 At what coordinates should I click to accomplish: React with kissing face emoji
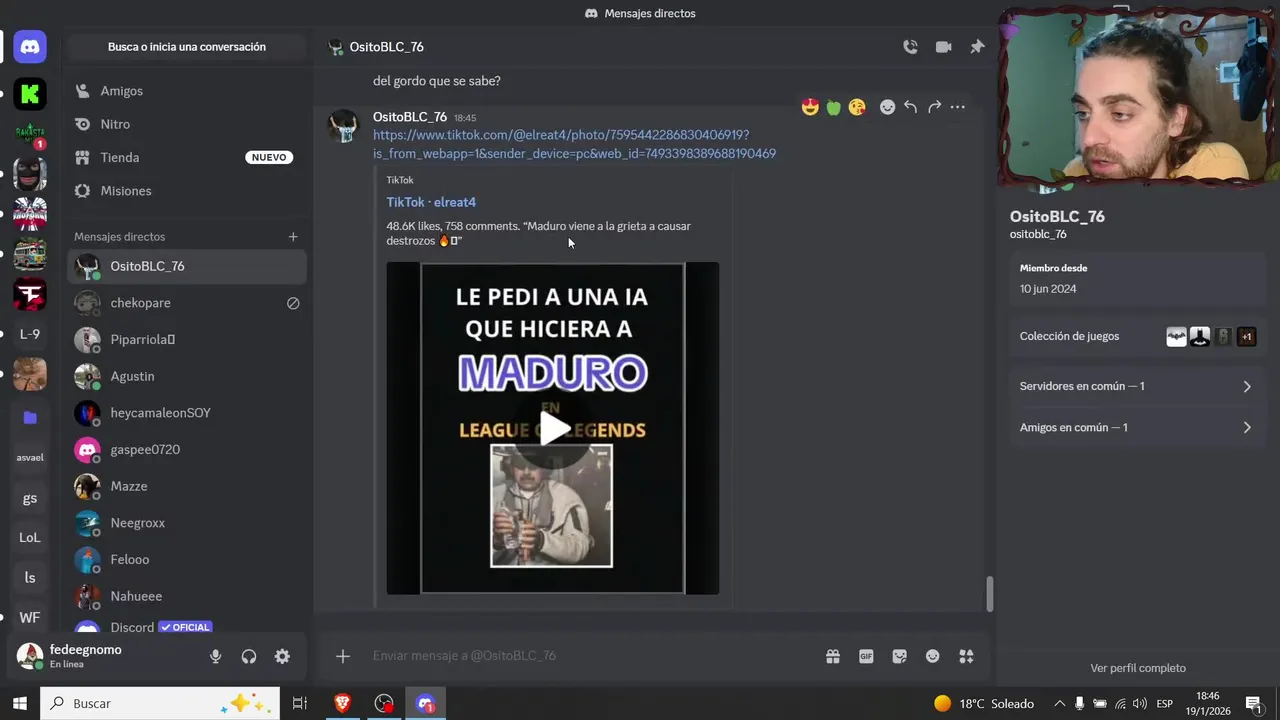(857, 107)
